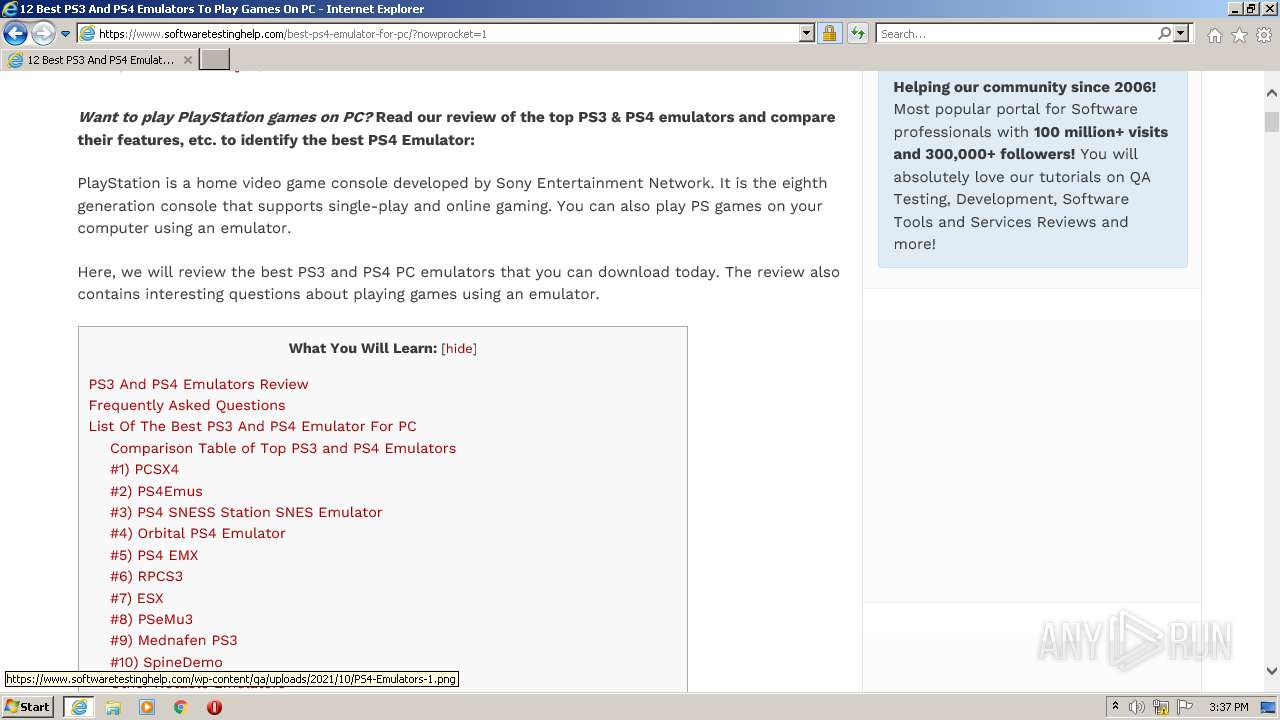Open the #7) ESX link

136,598
